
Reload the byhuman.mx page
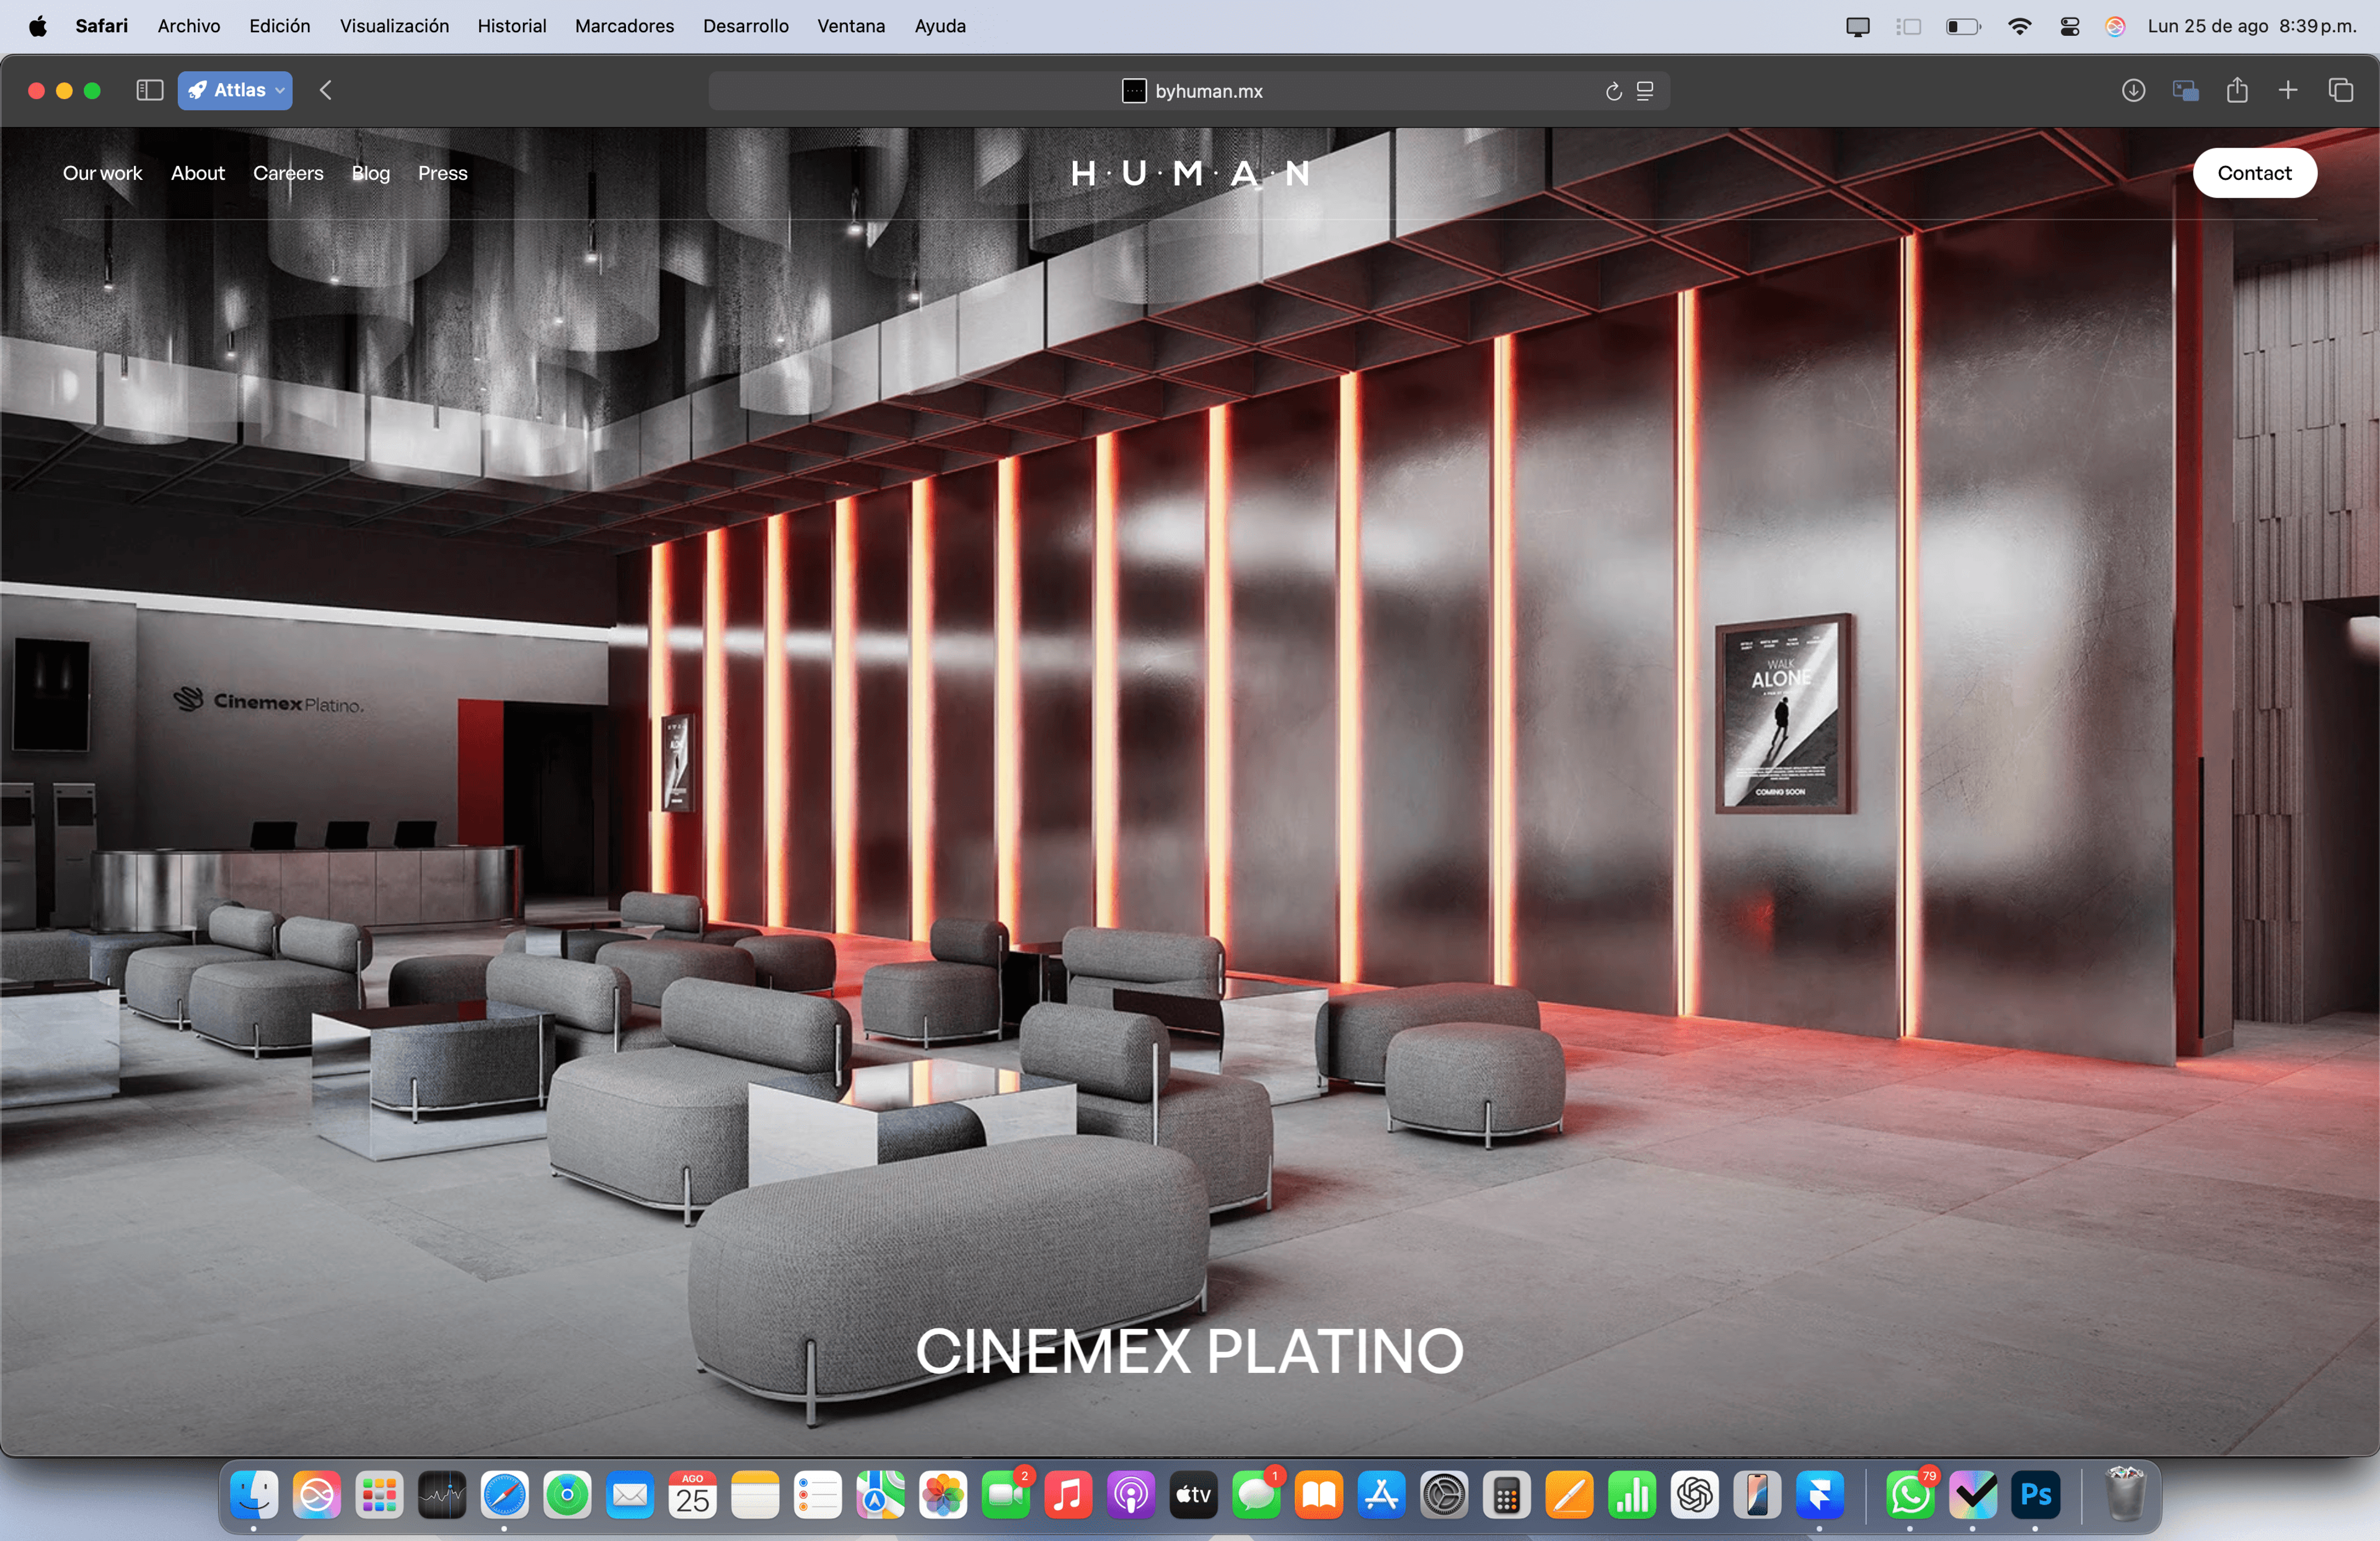tap(1612, 91)
